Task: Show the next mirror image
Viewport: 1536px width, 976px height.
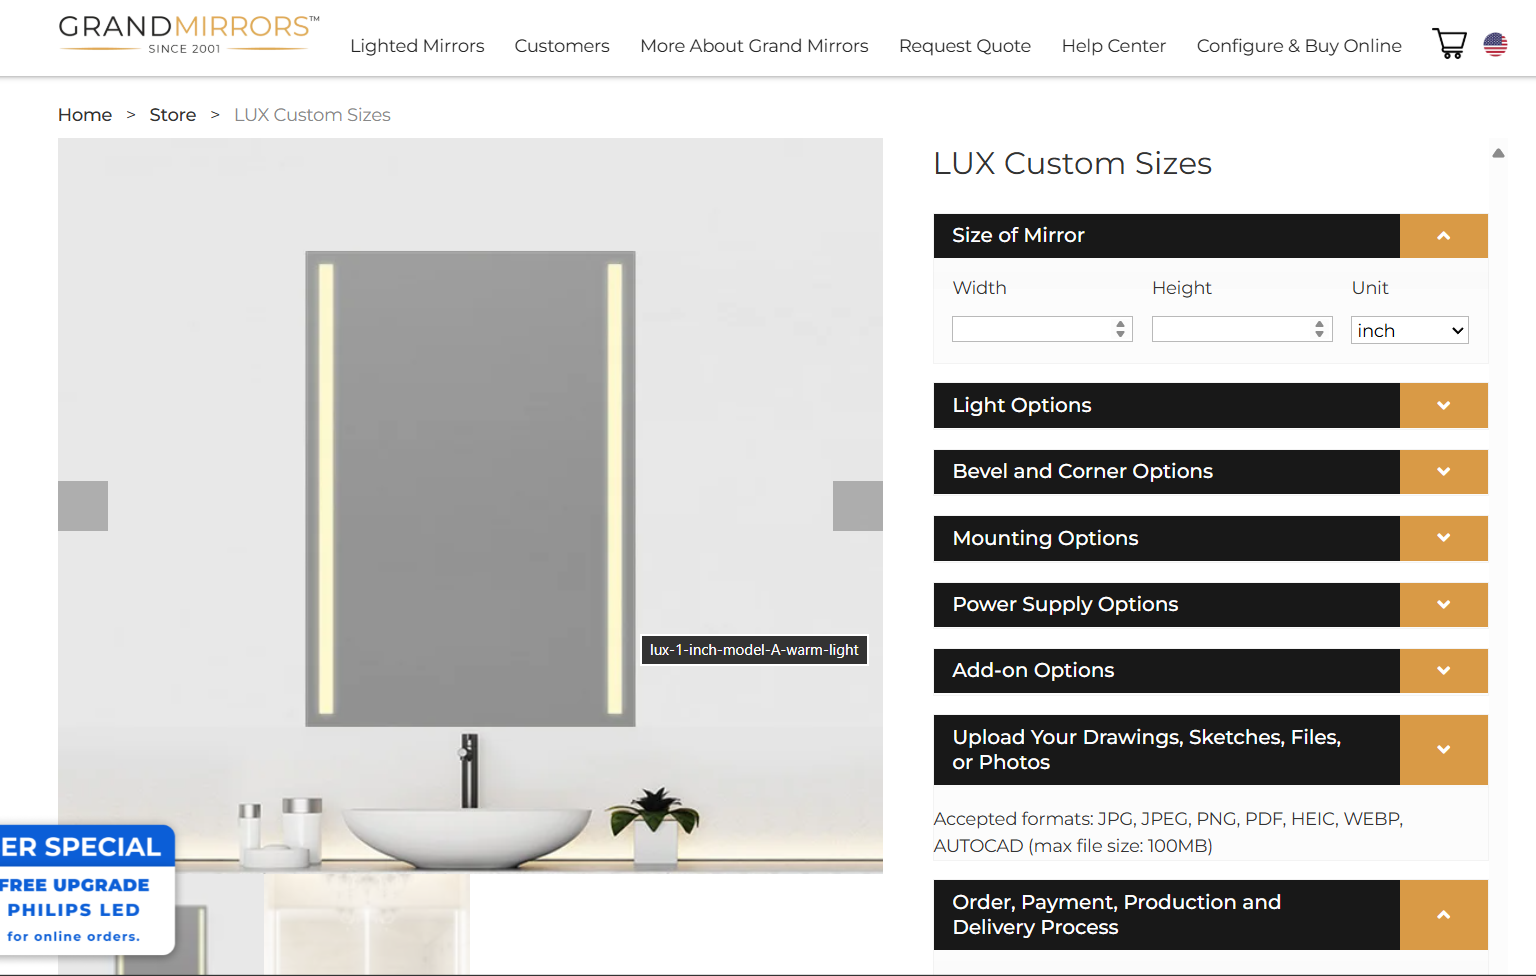Action: point(858,506)
